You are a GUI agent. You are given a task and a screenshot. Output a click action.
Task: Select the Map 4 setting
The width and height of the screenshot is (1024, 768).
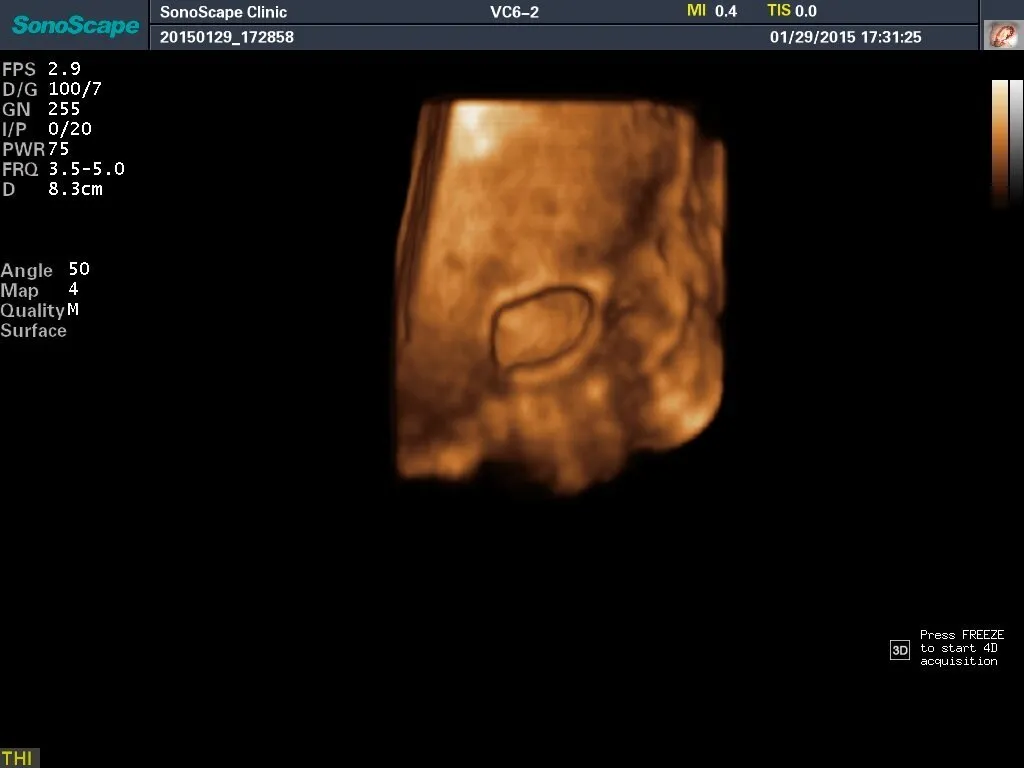(38, 290)
